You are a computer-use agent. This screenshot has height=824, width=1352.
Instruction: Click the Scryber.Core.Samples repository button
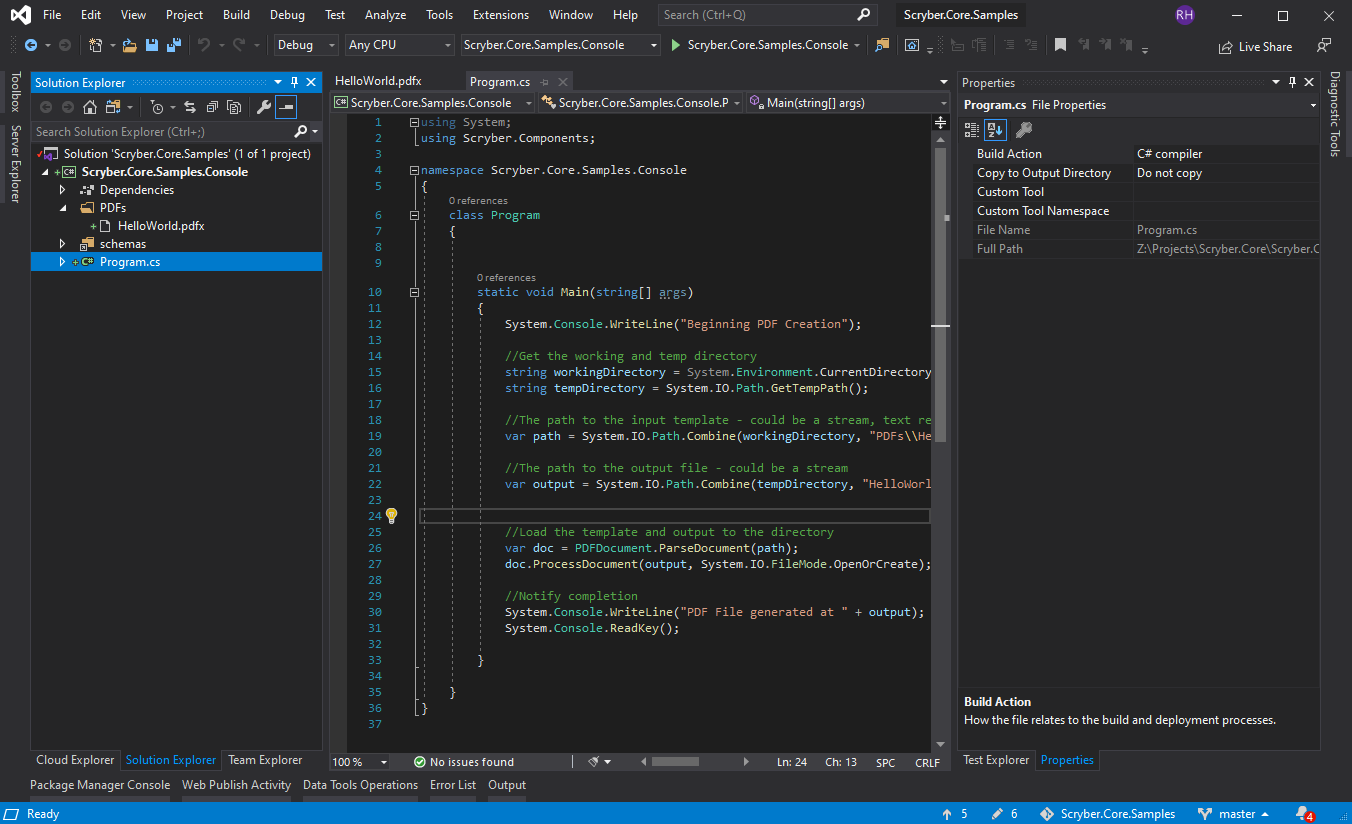[x=1108, y=814]
